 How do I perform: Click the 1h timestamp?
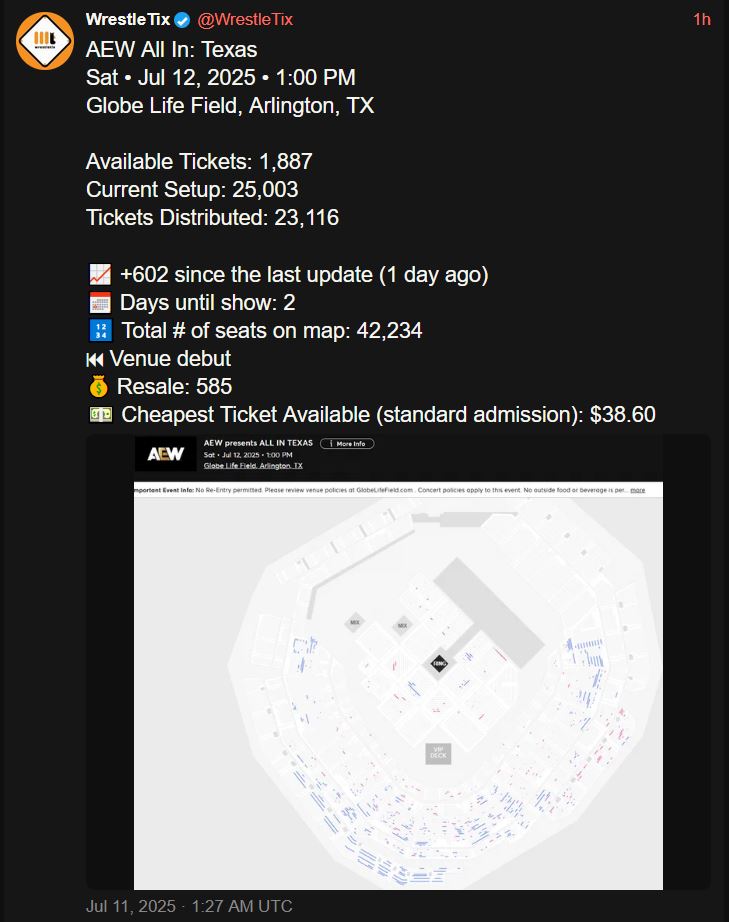pyautogui.click(x=702, y=19)
